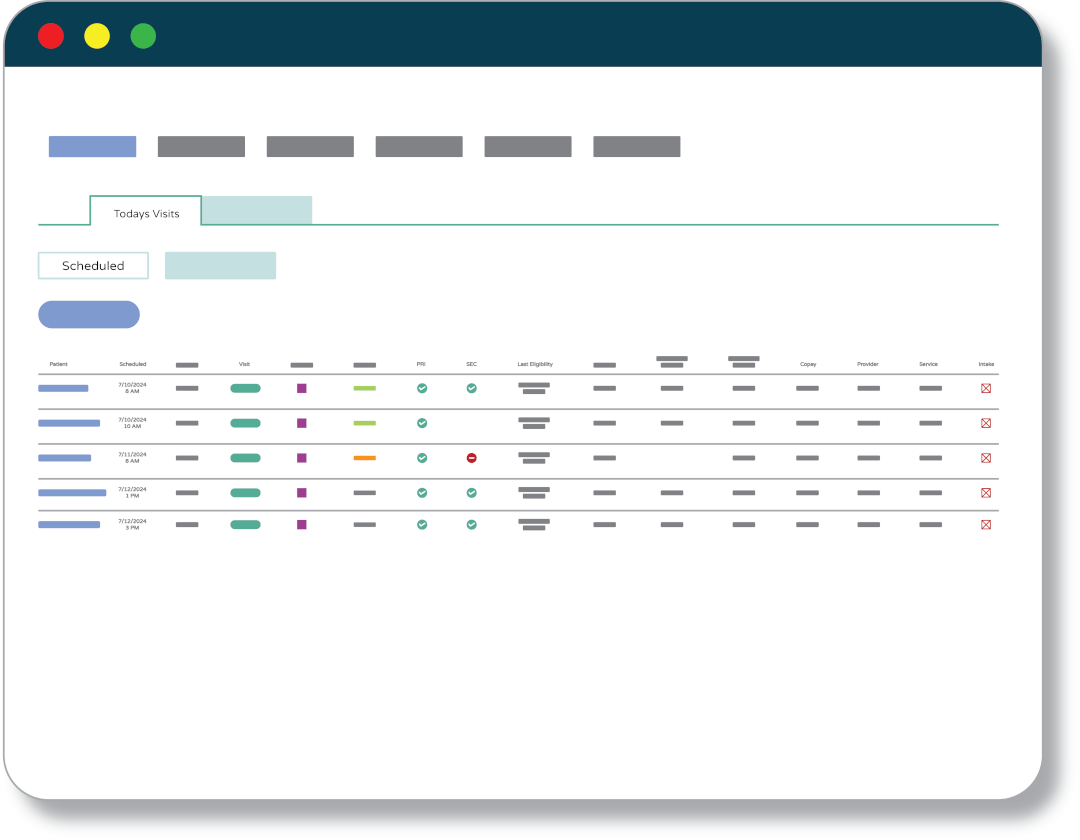Click the Intake icon for 7/10/2024 8 AM visit
Viewport: 1080px width, 840px height.
click(985, 388)
